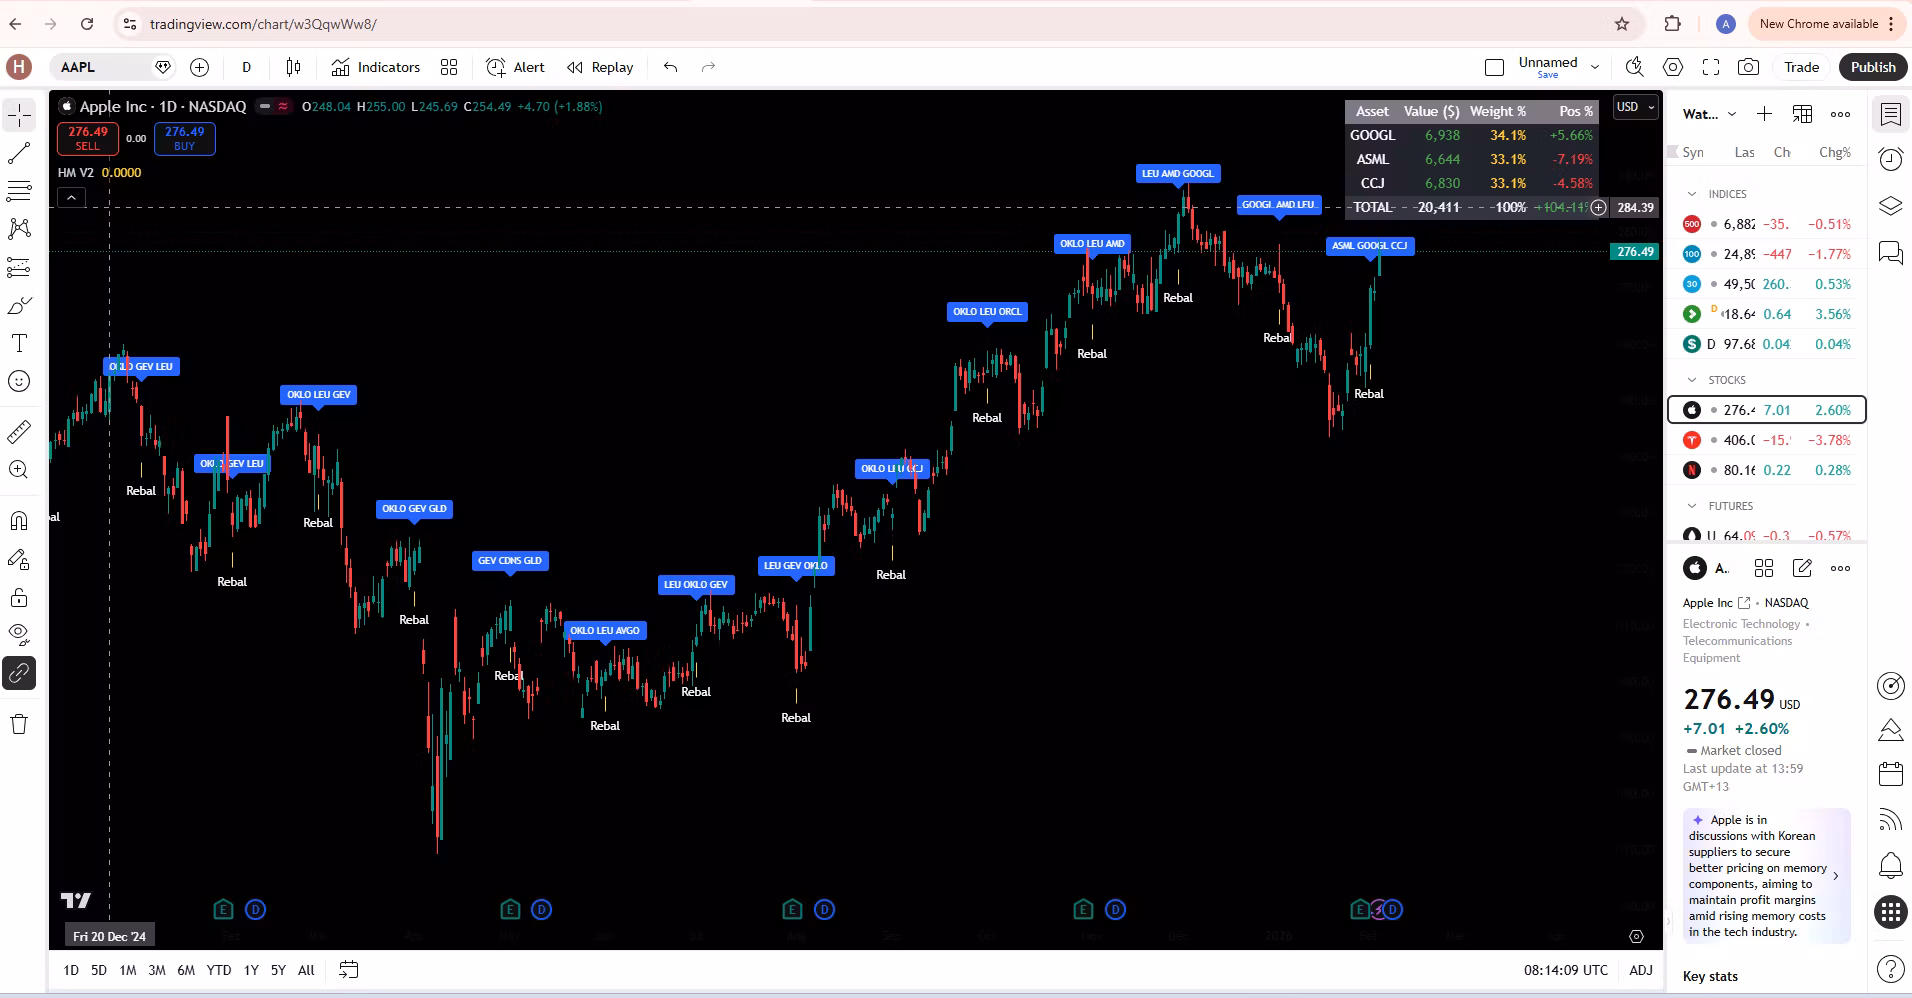Image resolution: width=1912 pixels, height=998 pixels.
Task: Add symbol to the watchlist
Action: point(1765,114)
